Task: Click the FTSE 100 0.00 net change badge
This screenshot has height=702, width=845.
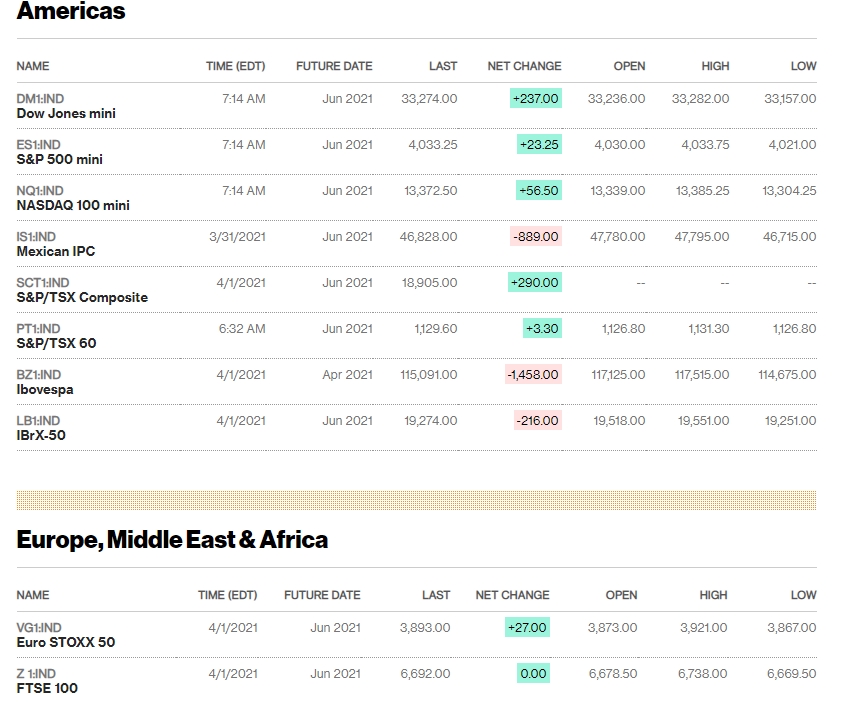Action: pos(534,673)
